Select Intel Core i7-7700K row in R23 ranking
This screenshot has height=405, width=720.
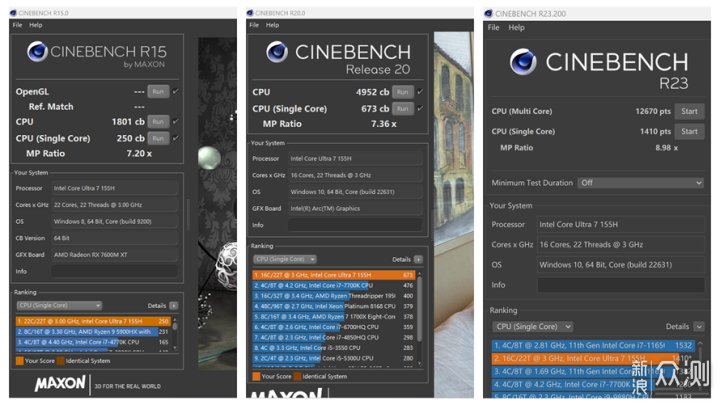[593, 384]
